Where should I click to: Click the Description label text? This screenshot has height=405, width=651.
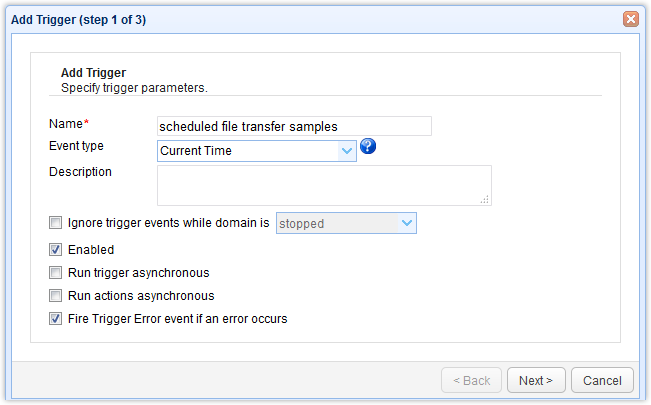80,171
